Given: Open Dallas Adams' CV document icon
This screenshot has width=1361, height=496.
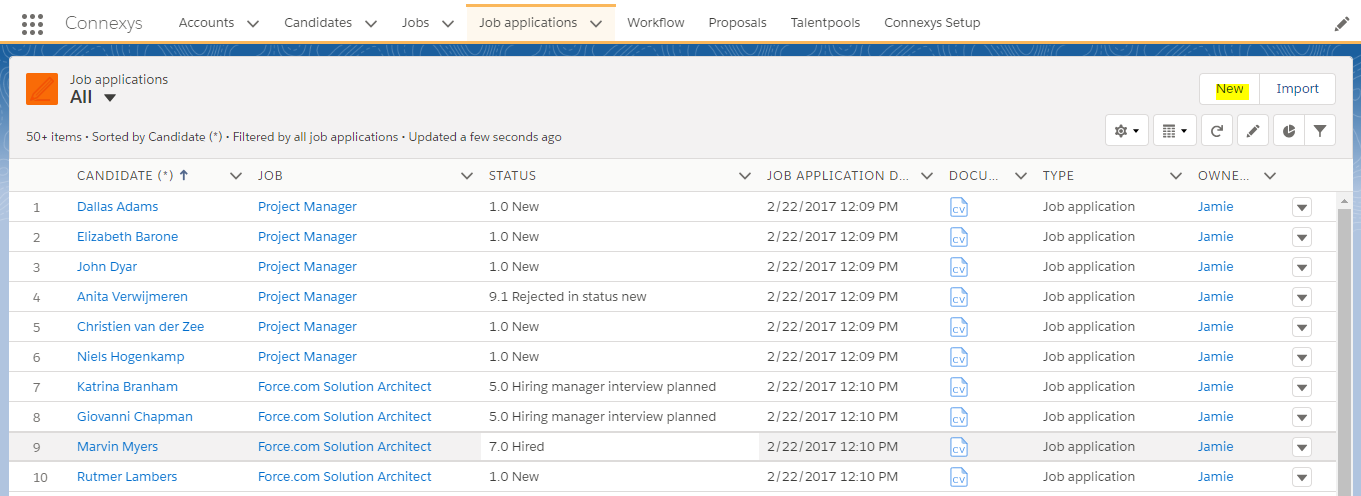Looking at the screenshot, I should (x=959, y=207).
